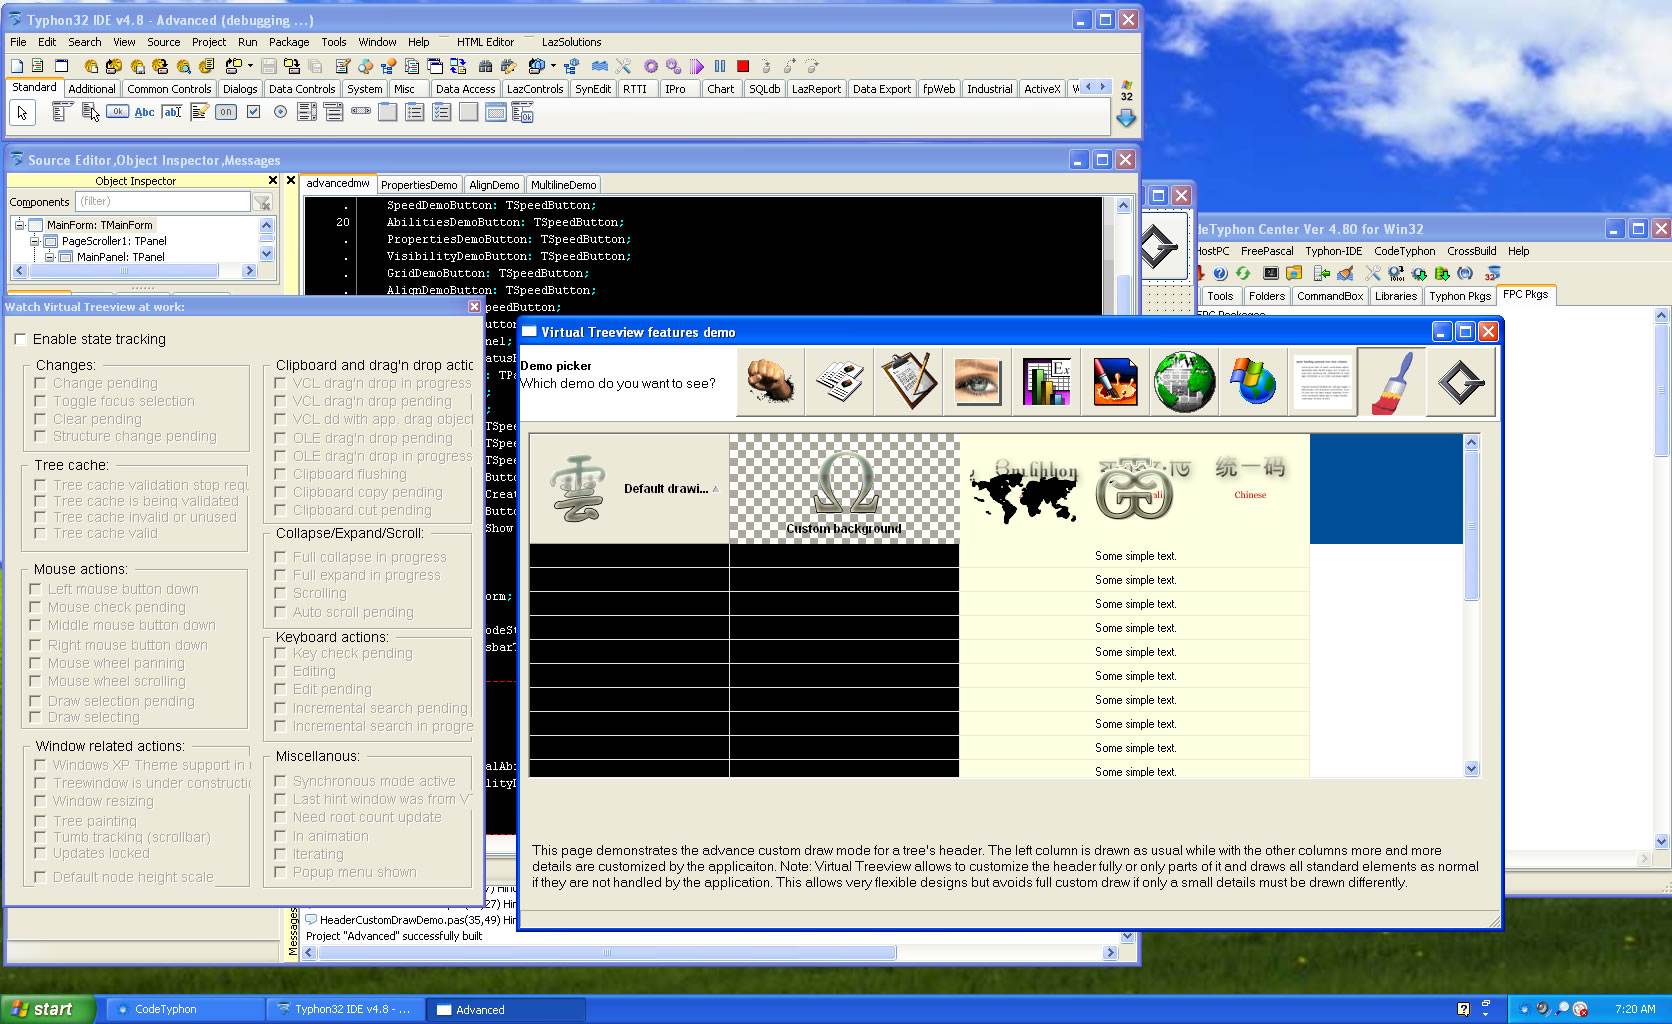Open the terminal console icon in Typhon Center

(x=1271, y=273)
